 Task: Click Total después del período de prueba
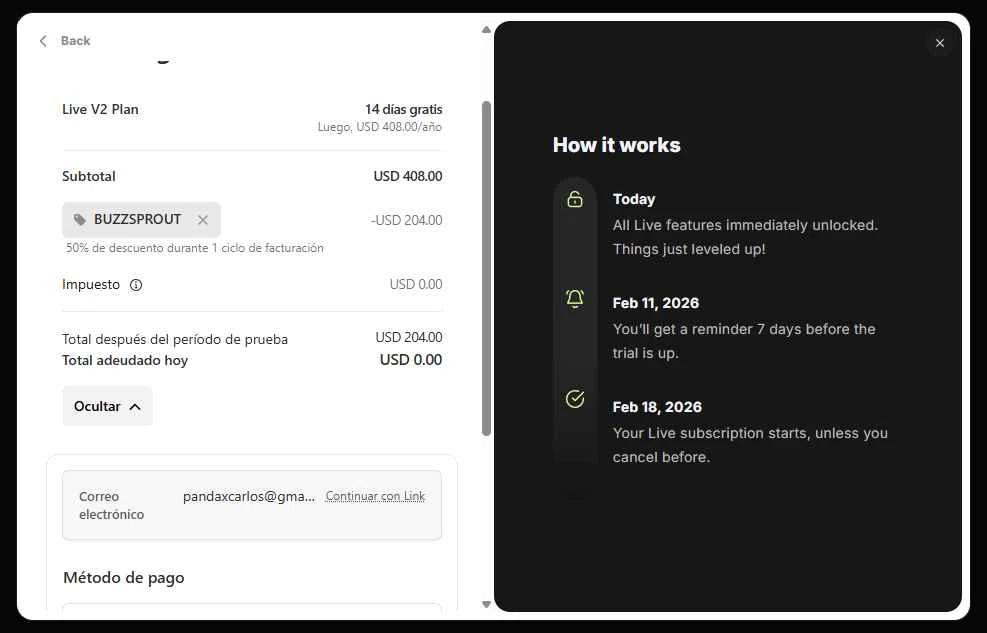click(175, 339)
